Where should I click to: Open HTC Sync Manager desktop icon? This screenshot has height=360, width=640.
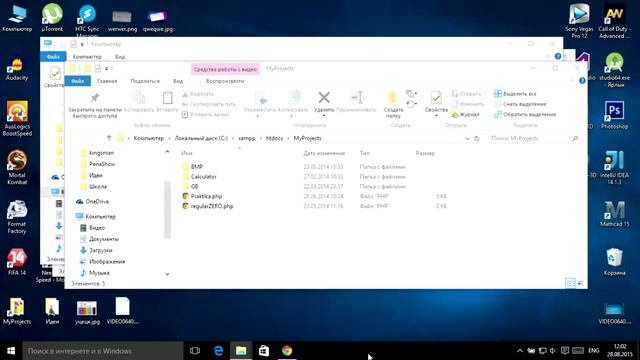point(87,20)
